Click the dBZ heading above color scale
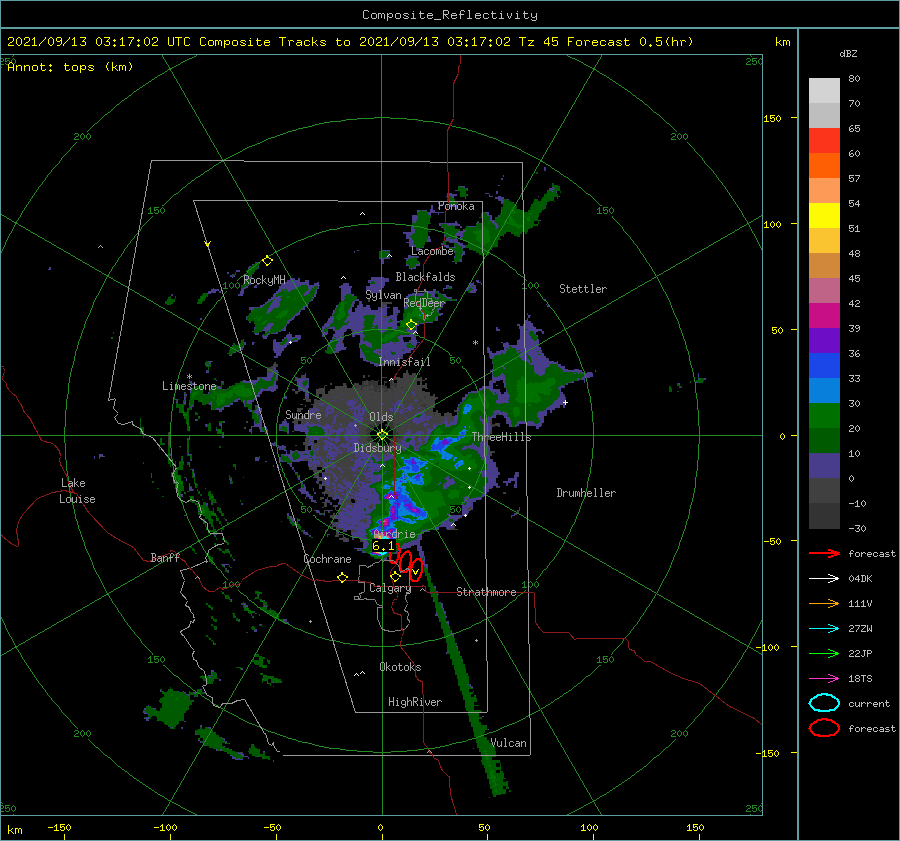The width and height of the screenshot is (900, 841). pyautogui.click(x=848, y=53)
